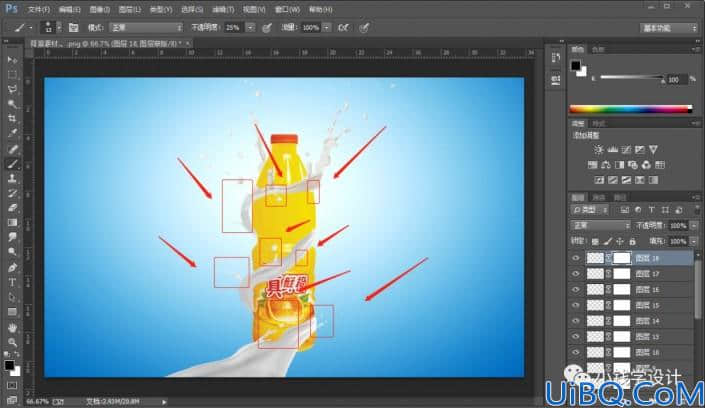
Task: Switch to the 通道 channels tab
Action: [x=598, y=197]
